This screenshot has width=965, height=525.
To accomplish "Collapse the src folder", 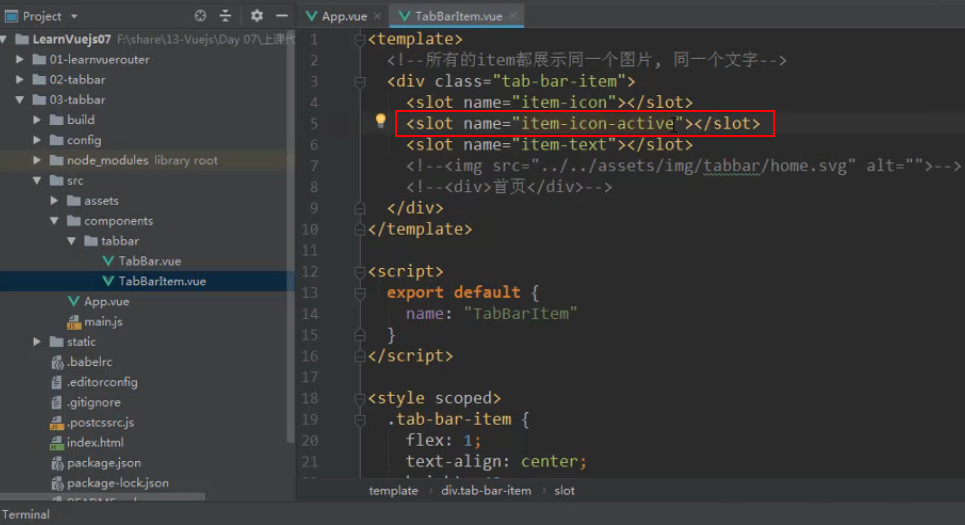I will pyautogui.click(x=37, y=180).
